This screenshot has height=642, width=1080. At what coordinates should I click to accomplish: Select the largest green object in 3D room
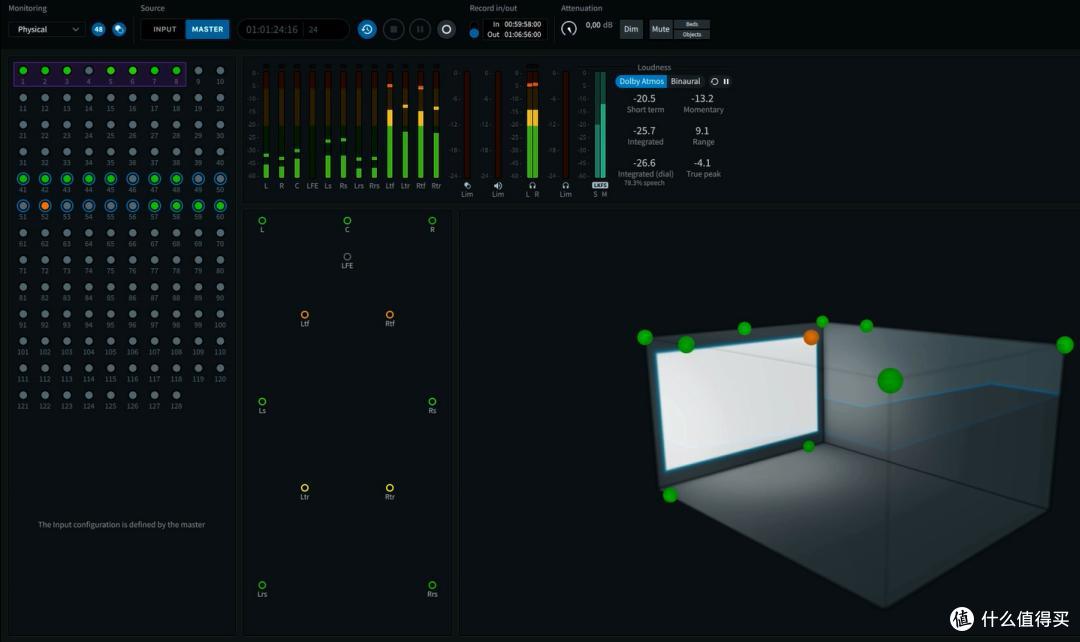pyautogui.click(x=890, y=380)
